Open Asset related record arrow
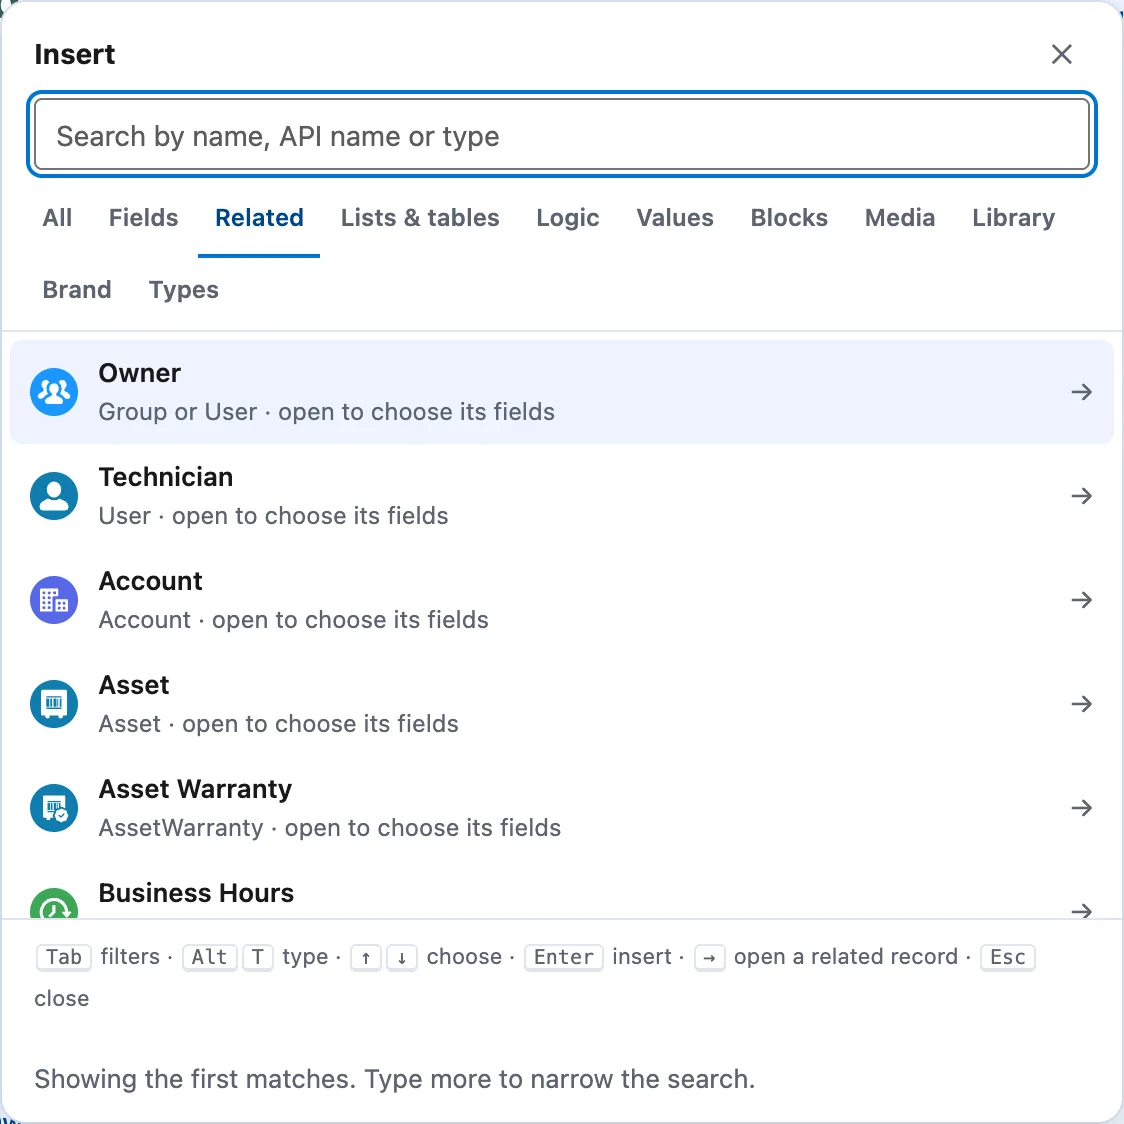The width and height of the screenshot is (1124, 1124). tap(1082, 704)
